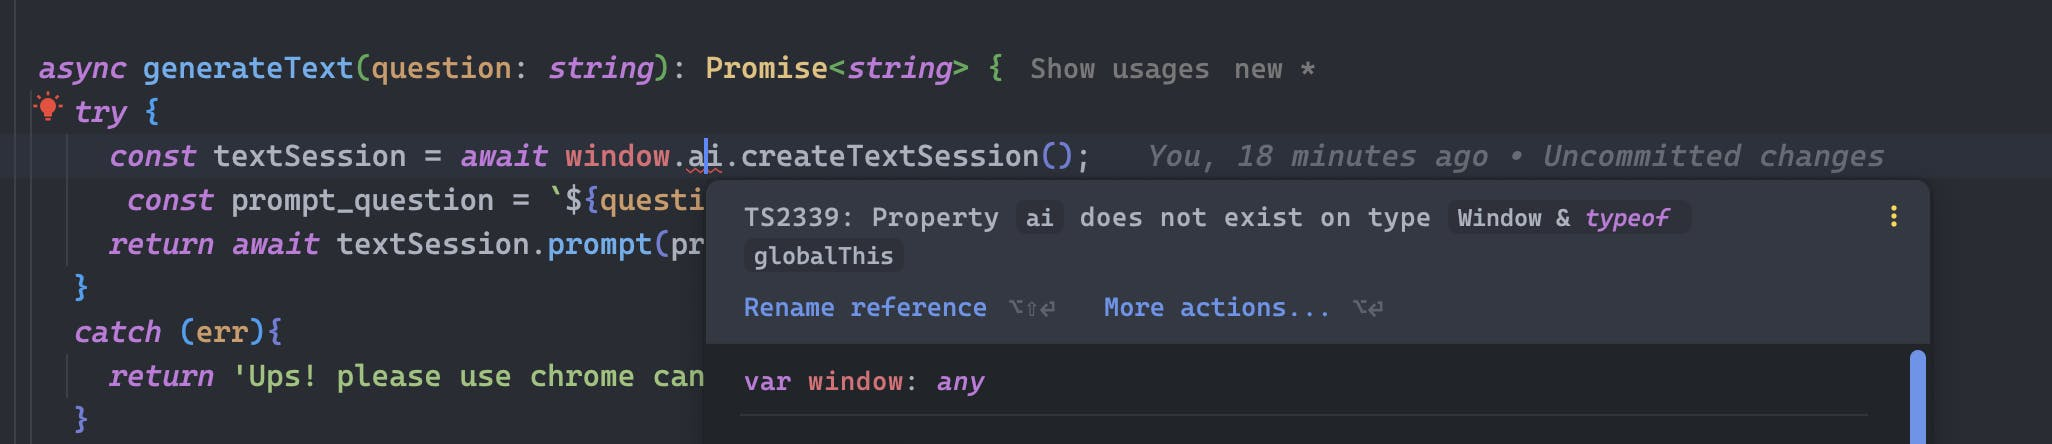The height and width of the screenshot is (444, 2052).
Task: Click the "var window: any" declaration in the popup
Action: coord(864,381)
